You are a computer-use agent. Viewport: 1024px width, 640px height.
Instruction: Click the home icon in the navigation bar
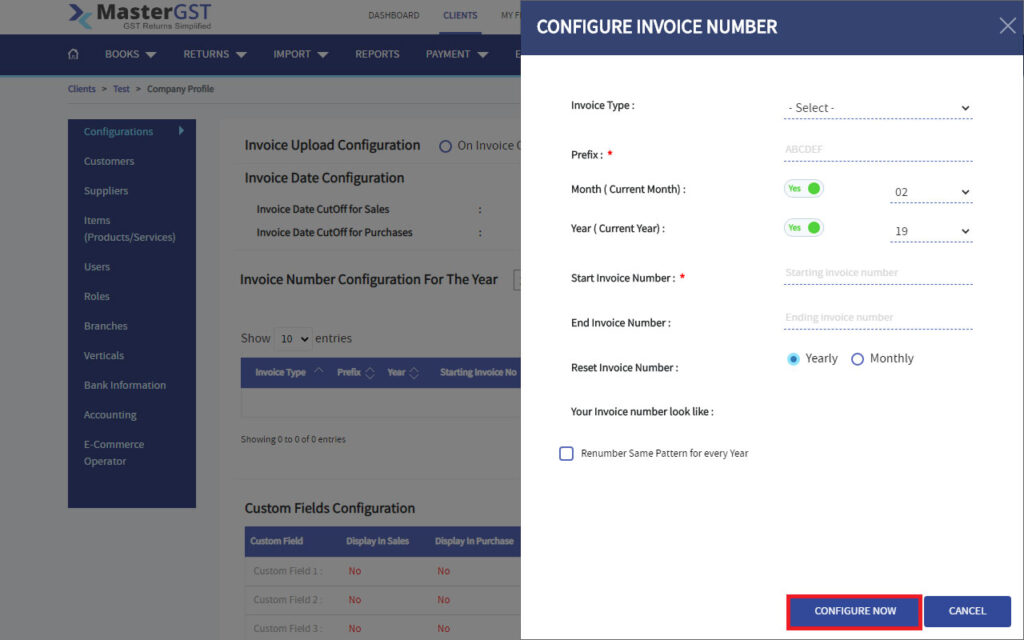pos(72,55)
